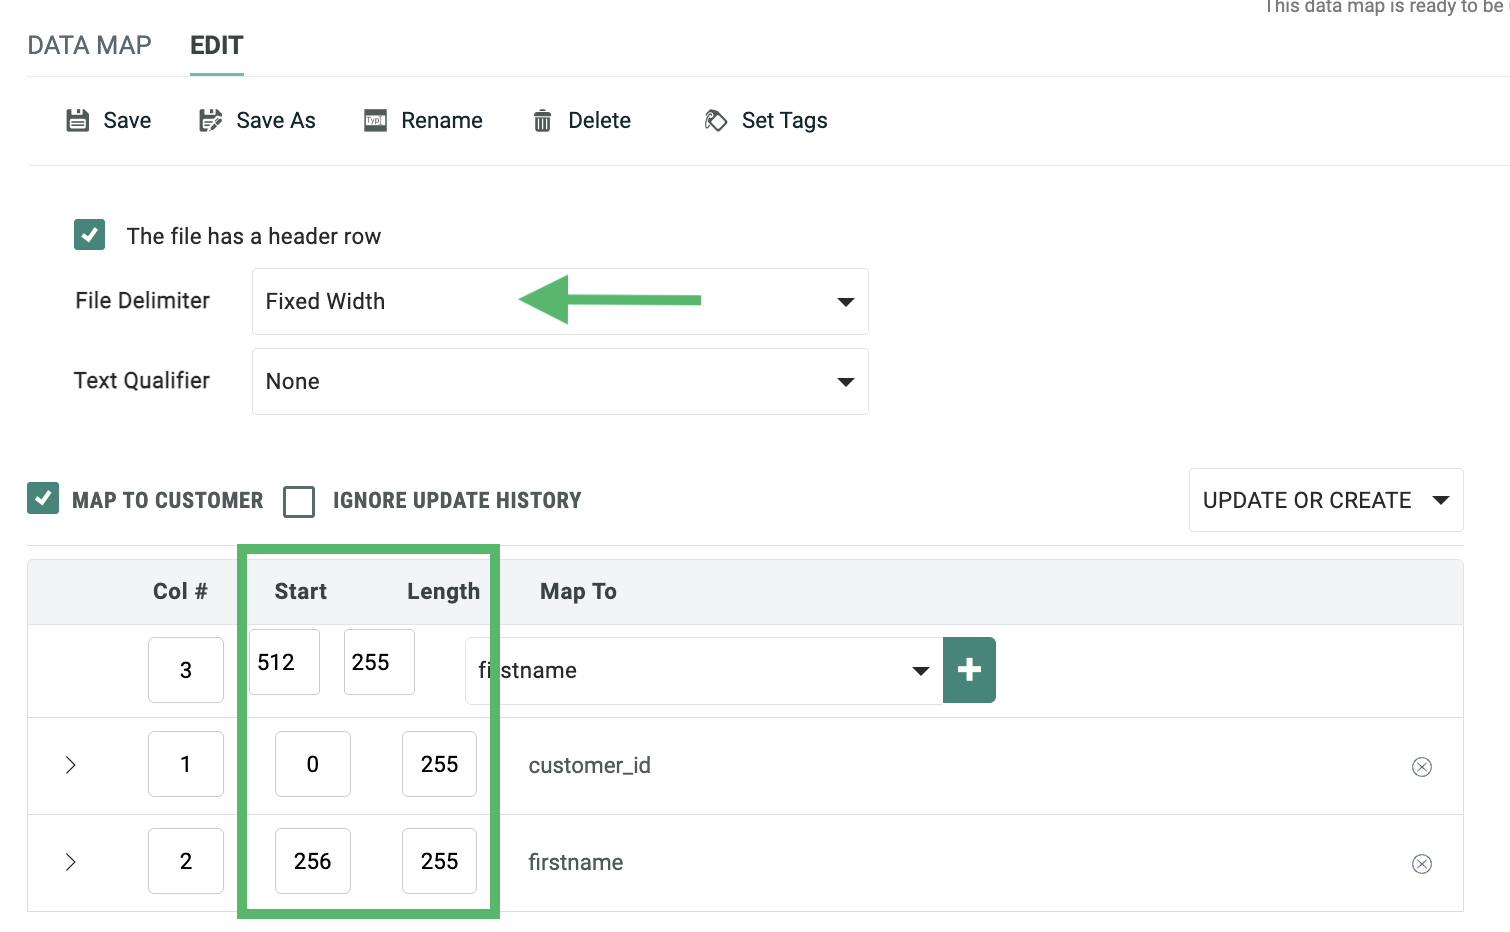This screenshot has width=1510, height=932.
Task: Click the Save floppy disk icon
Action: pyautogui.click(x=78, y=121)
